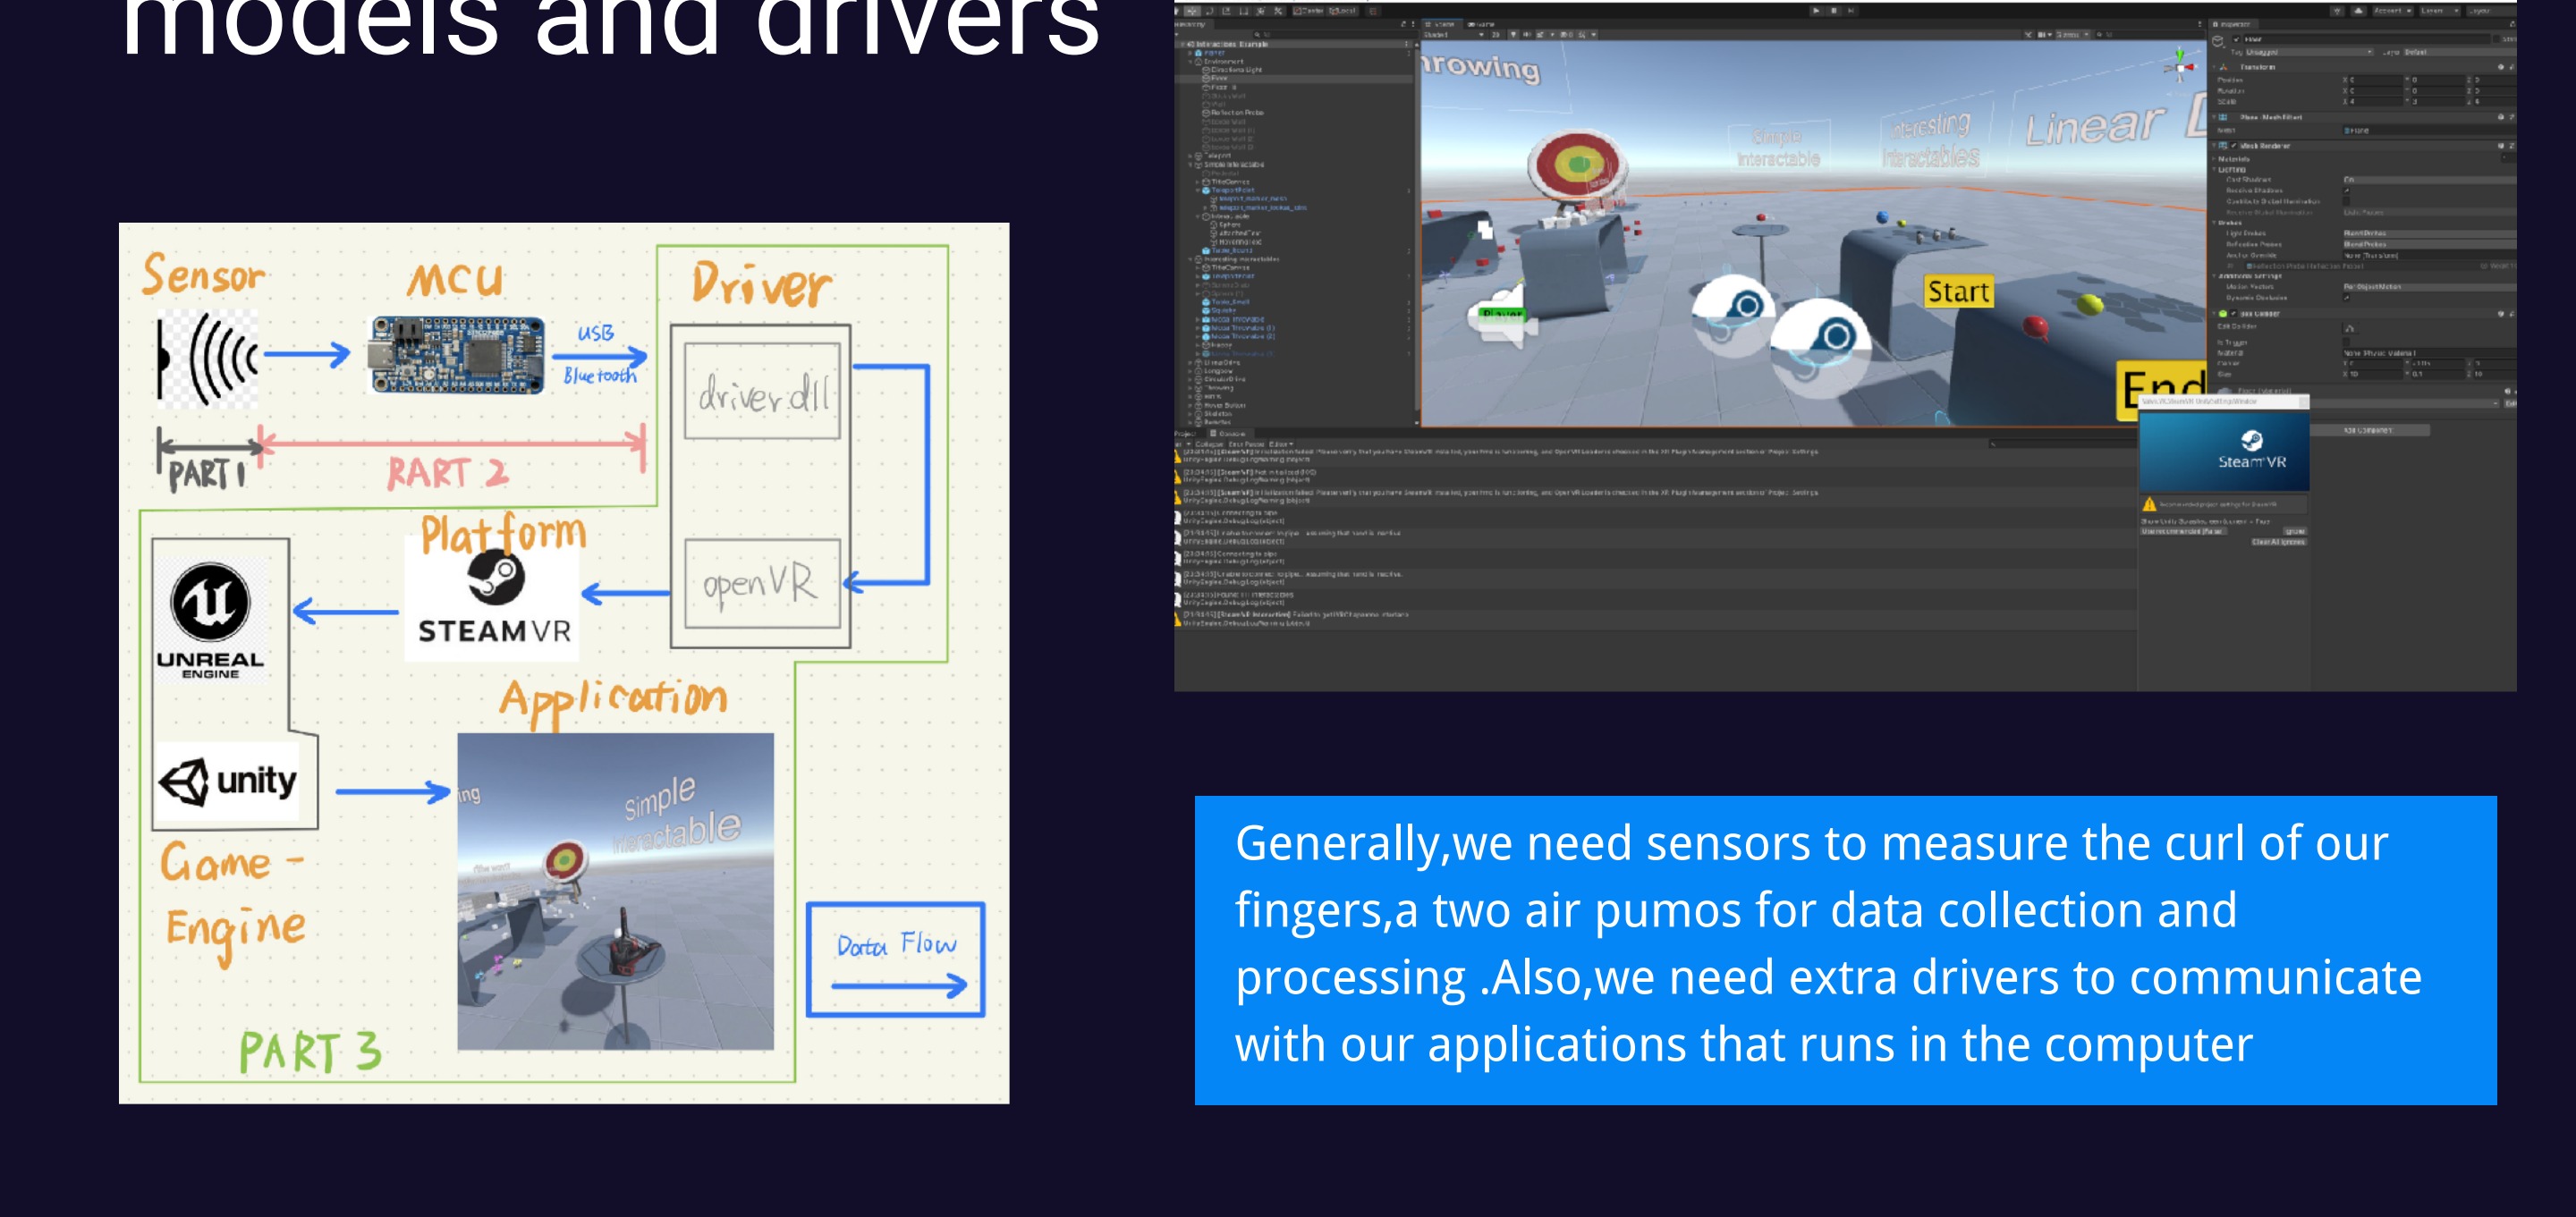The width and height of the screenshot is (2576, 1217).
Task: Click the Play button in Unity toolbar
Action: pos(1815,11)
